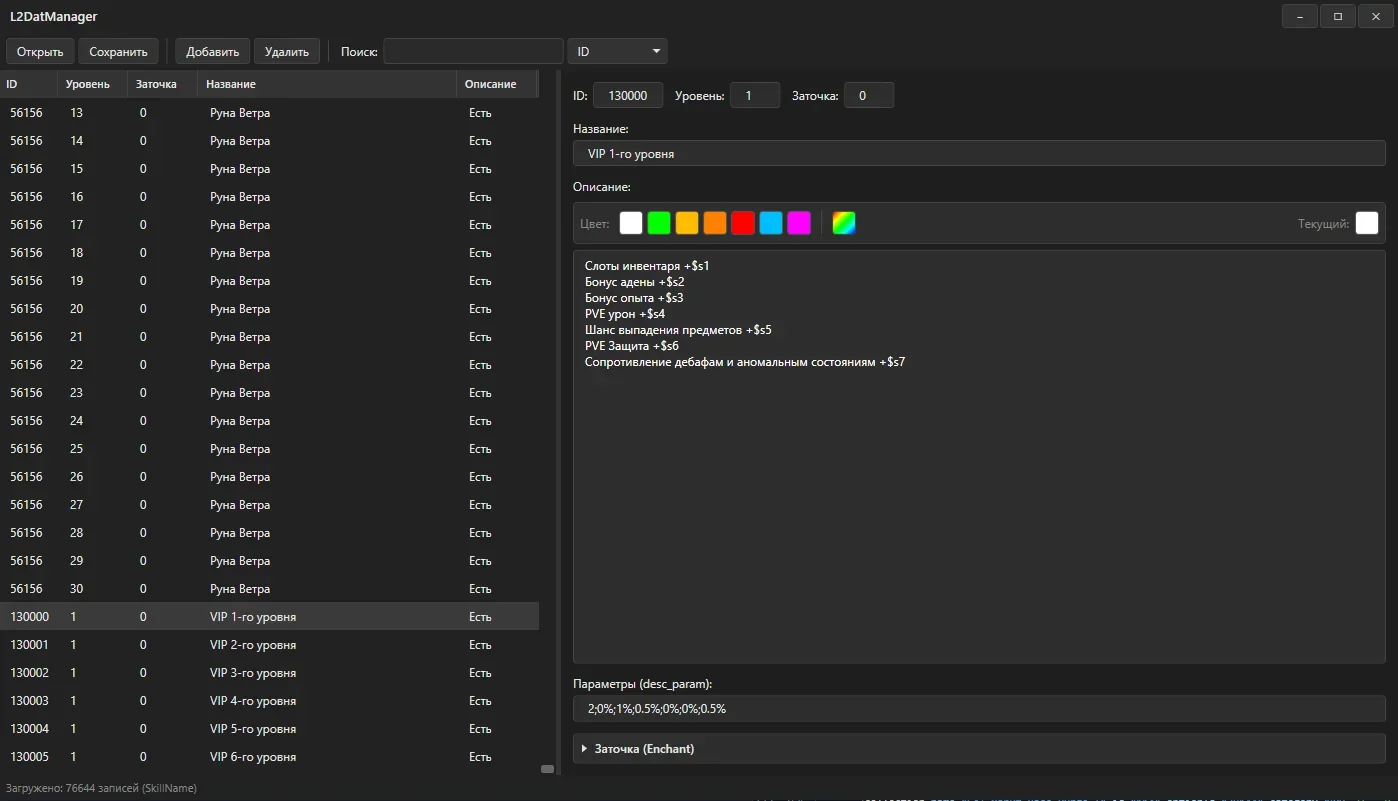1398x801 pixels.
Task: Sort by the ID column header
Action: point(30,84)
